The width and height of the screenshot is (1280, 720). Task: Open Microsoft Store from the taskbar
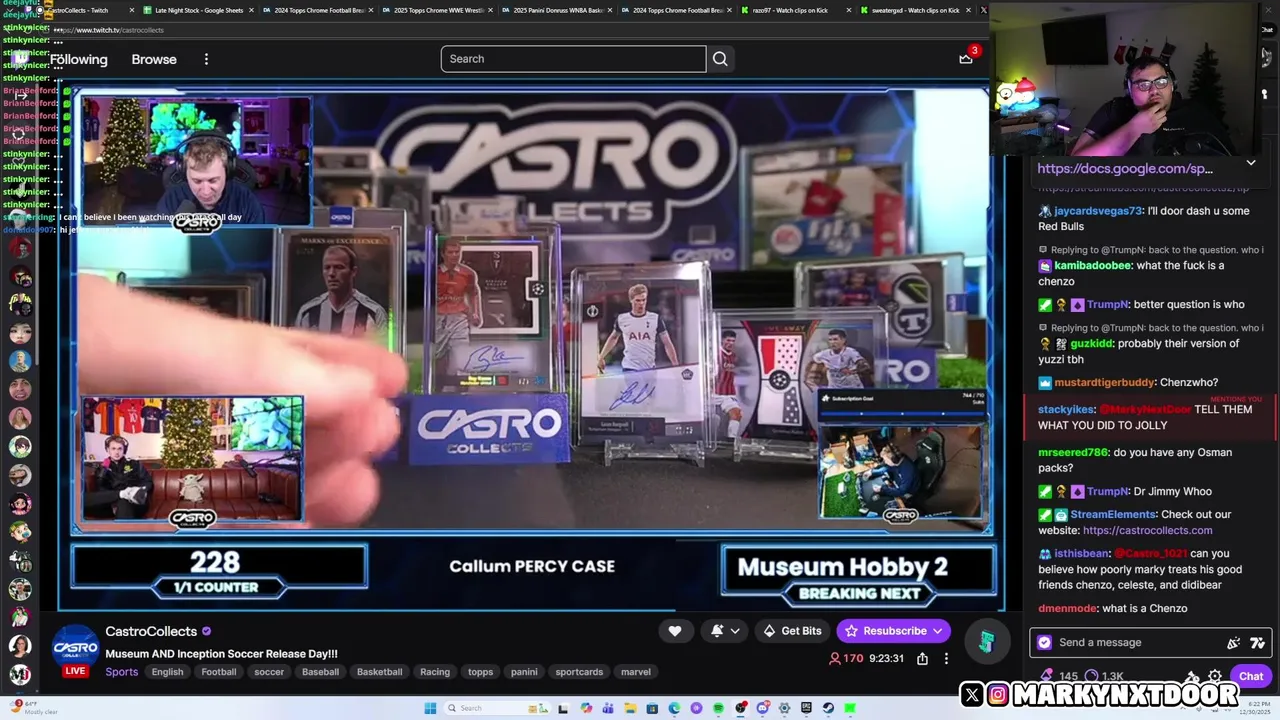coord(652,708)
